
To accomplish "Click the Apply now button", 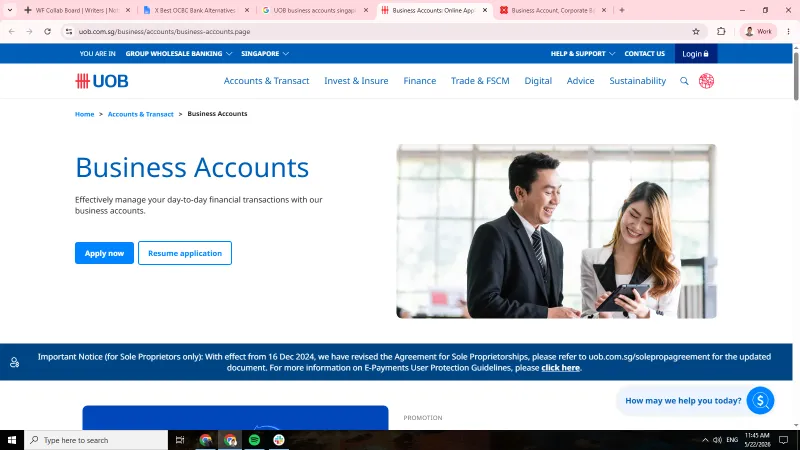I will tap(104, 253).
